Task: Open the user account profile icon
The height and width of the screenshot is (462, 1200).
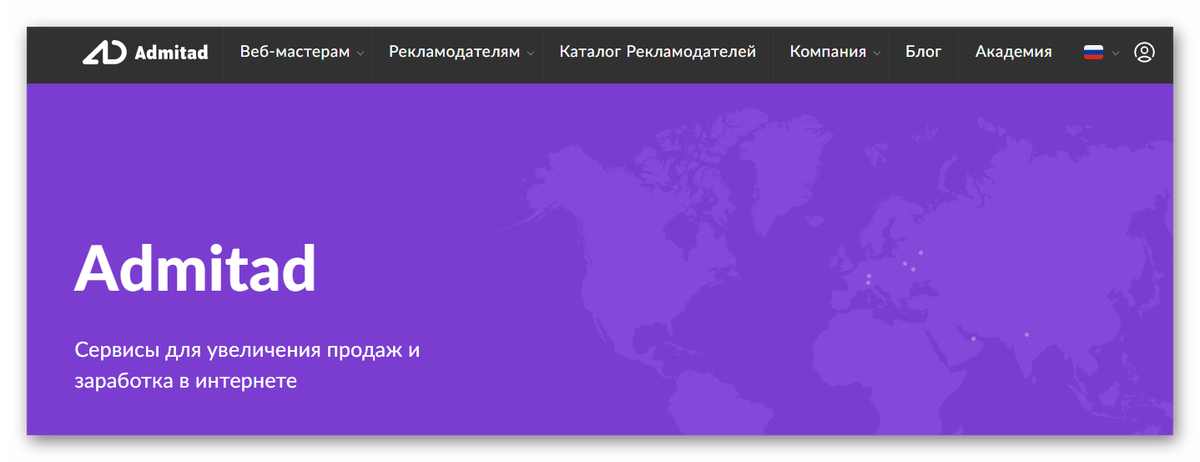Action: 1144,52
